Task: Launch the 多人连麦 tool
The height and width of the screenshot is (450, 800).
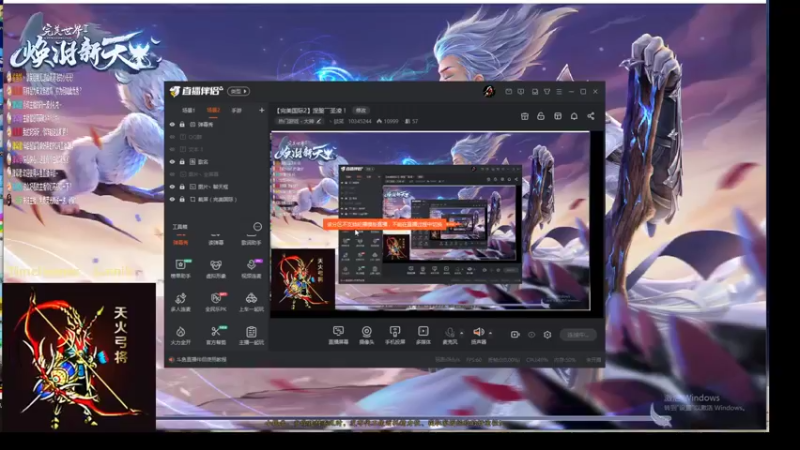Action: pyautogui.click(x=180, y=302)
